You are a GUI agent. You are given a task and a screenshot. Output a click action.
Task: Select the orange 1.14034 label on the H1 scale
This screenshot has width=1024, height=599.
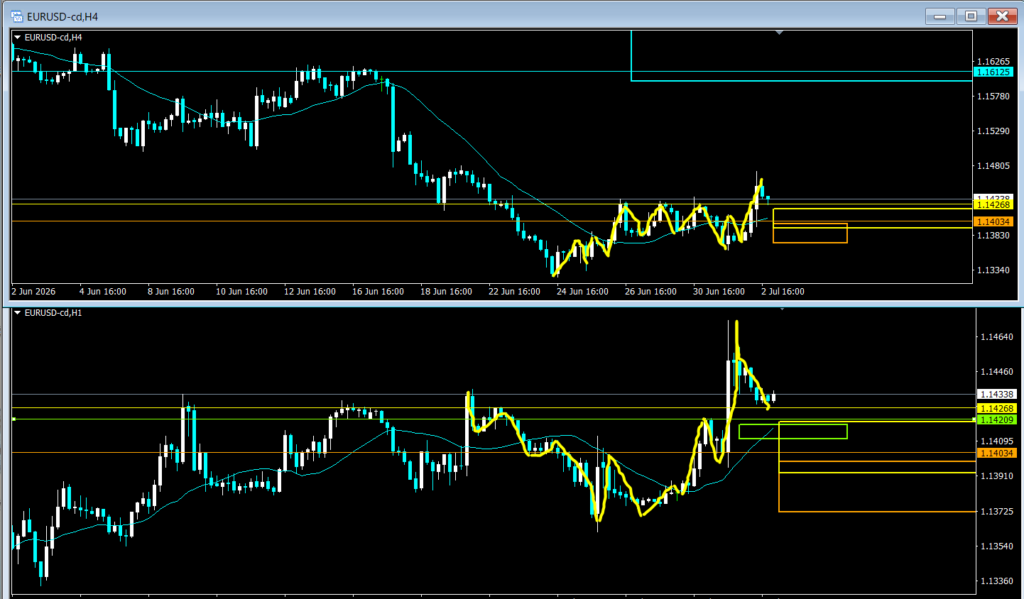997,453
